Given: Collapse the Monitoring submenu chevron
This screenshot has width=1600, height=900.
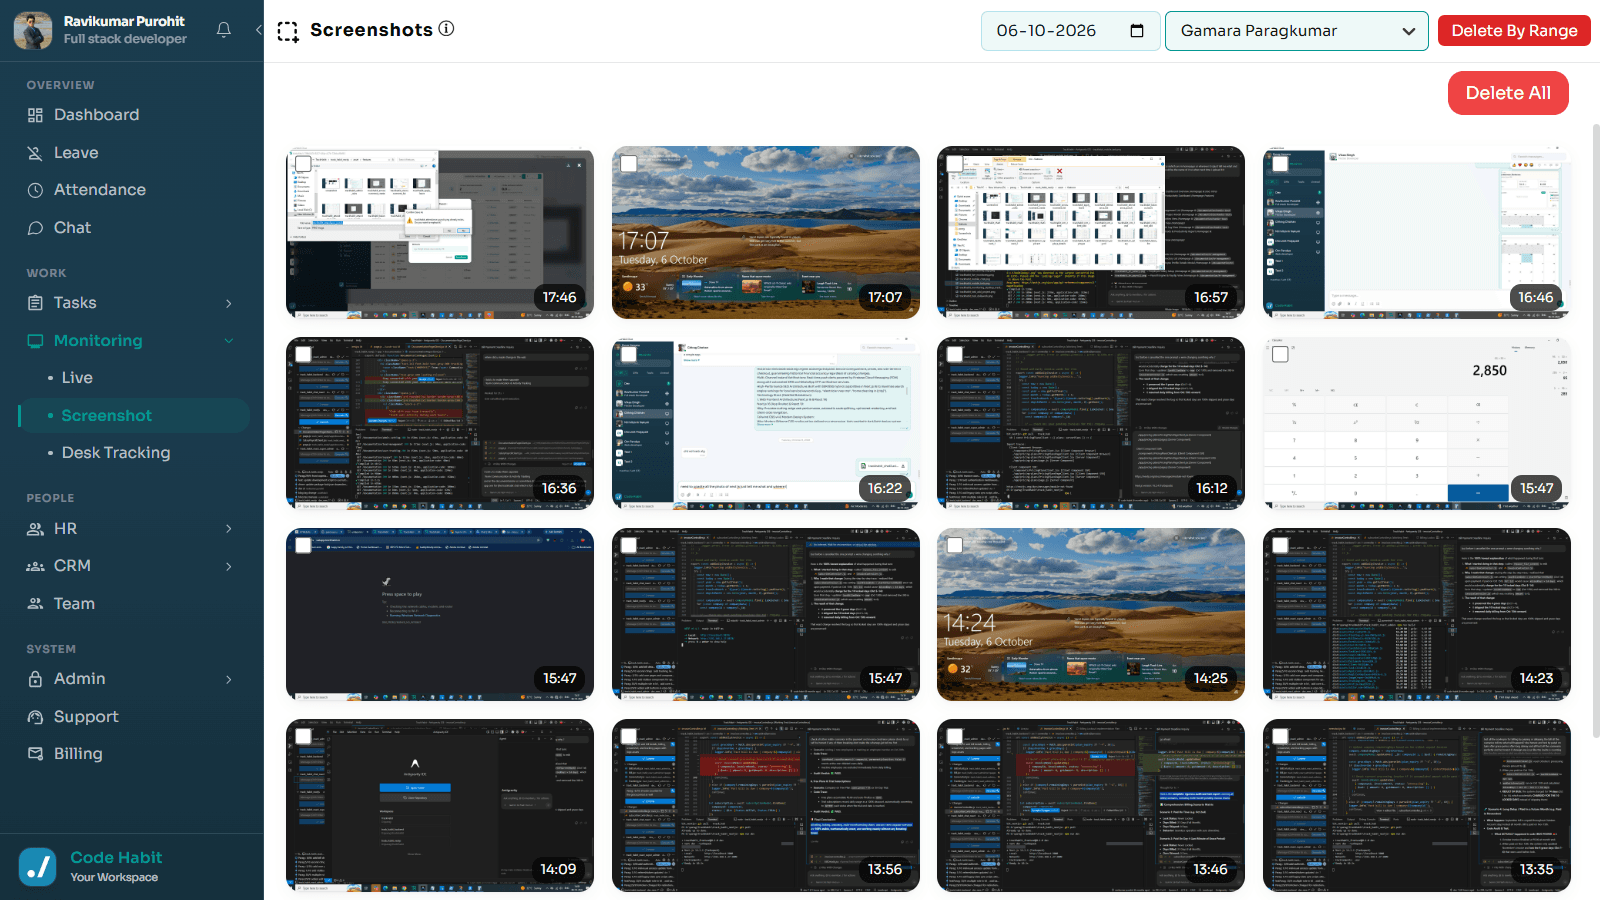Looking at the screenshot, I should (229, 341).
